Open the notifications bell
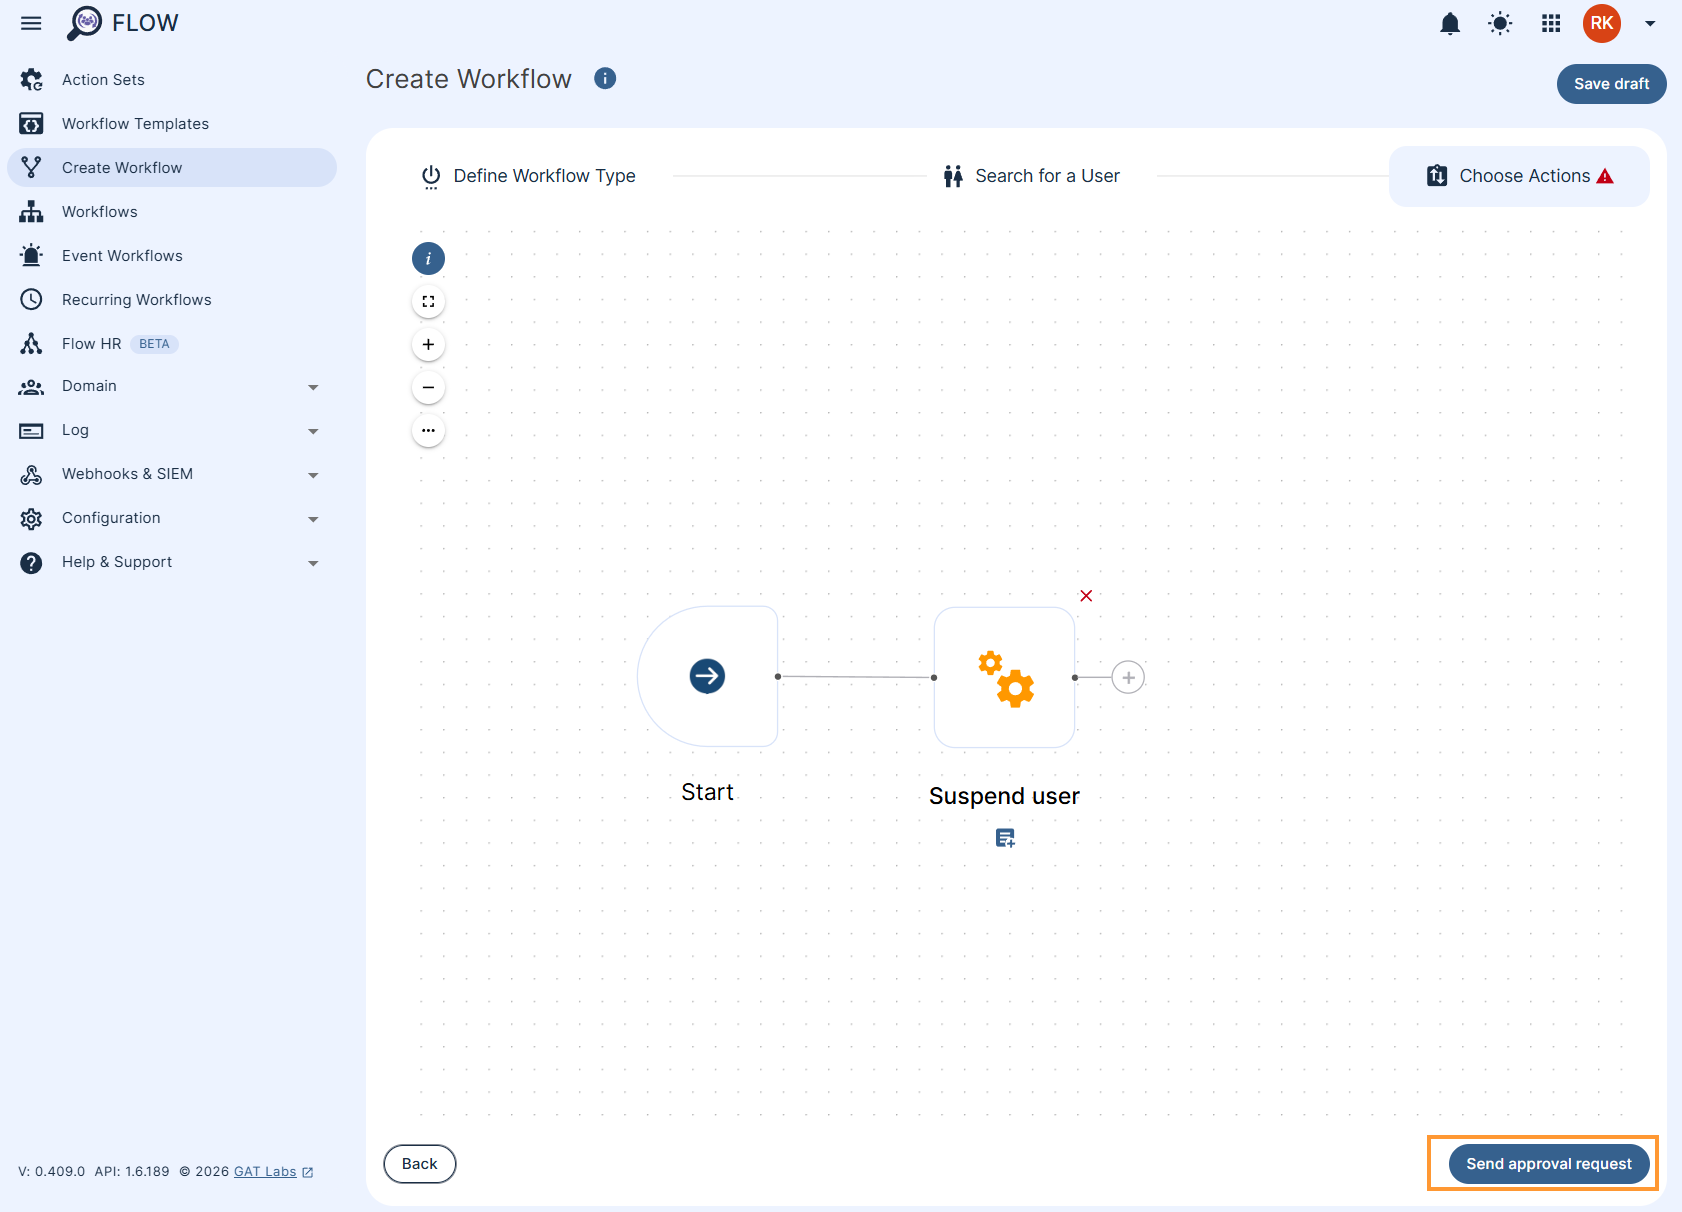 point(1449,23)
